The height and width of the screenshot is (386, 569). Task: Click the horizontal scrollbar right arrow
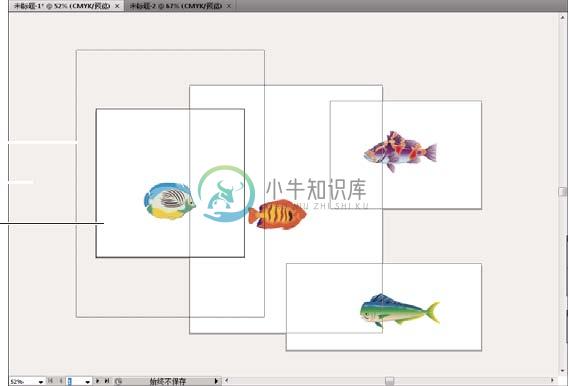coord(553,381)
